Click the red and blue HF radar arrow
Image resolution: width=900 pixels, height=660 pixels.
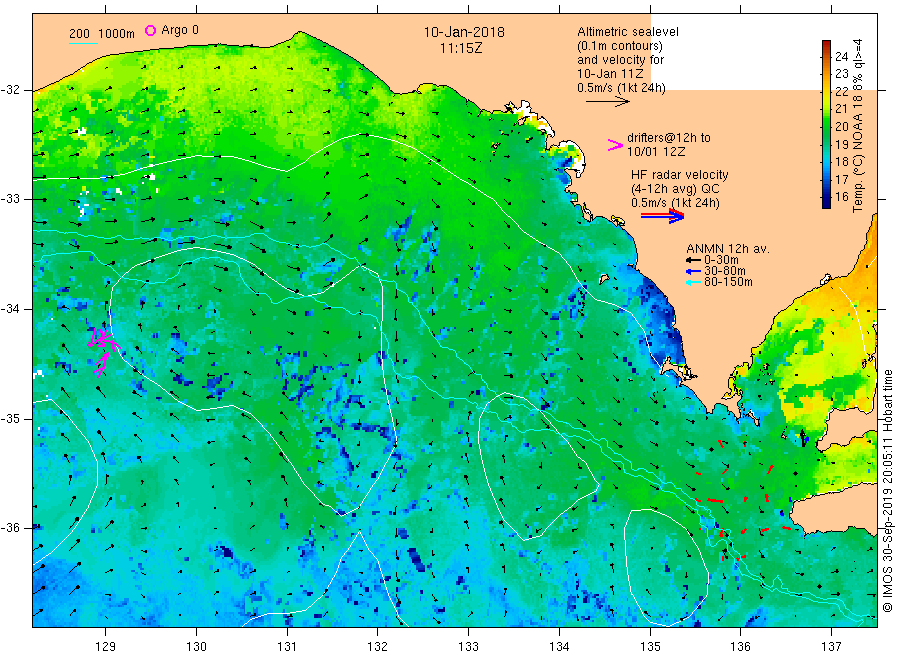pos(662,216)
